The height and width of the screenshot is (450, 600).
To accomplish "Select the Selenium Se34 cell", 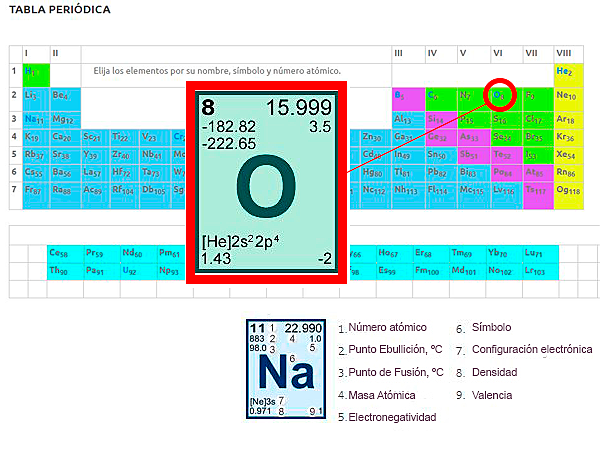I will [x=507, y=138].
